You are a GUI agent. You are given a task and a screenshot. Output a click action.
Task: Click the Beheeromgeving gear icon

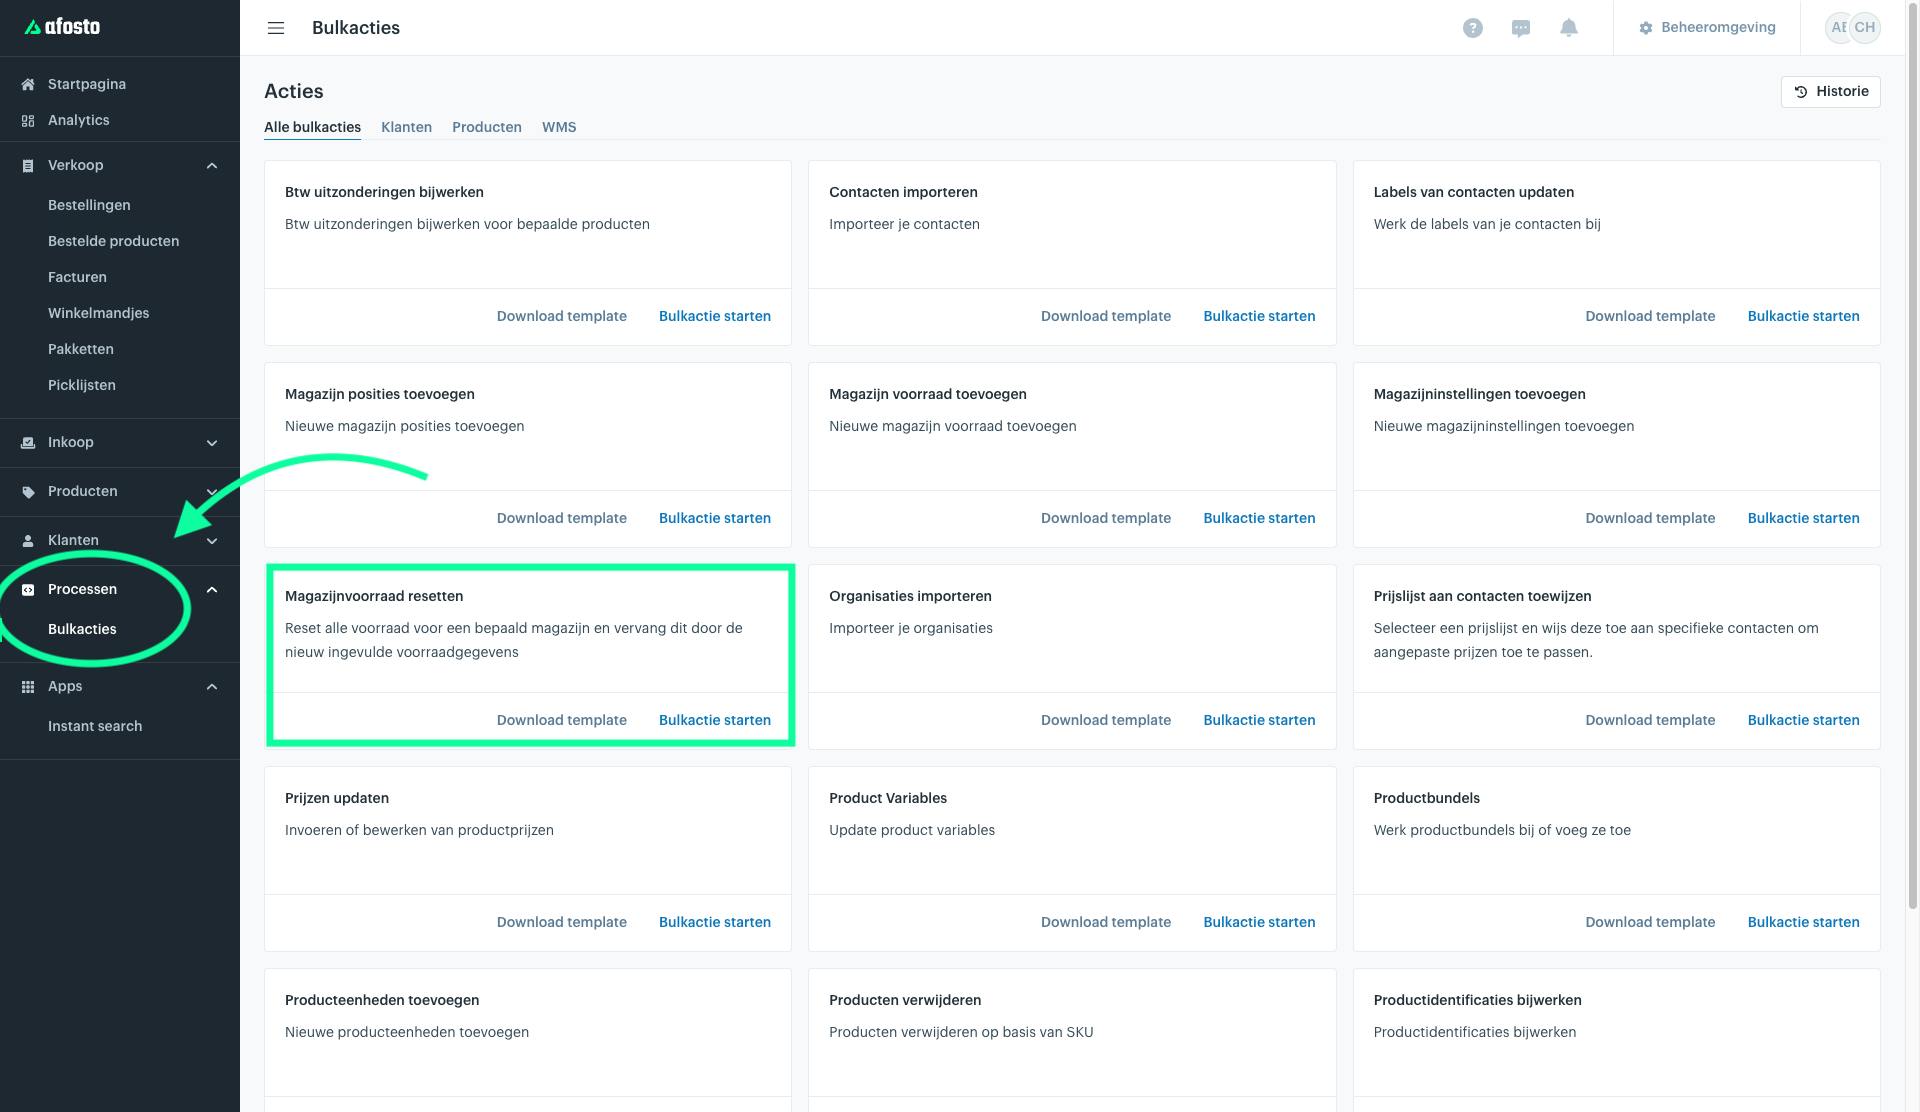(1646, 28)
